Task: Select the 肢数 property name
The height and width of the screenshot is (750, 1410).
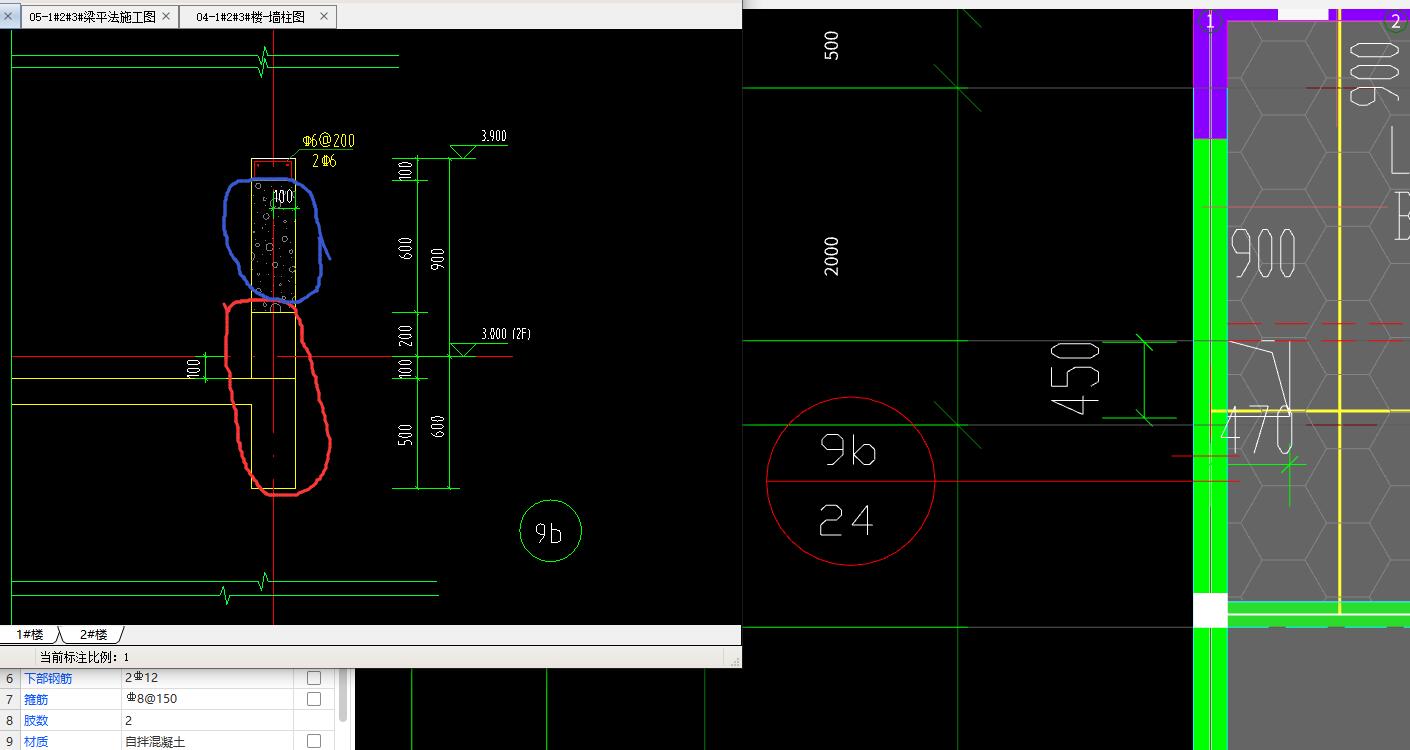Action: pyautogui.click(x=36, y=720)
